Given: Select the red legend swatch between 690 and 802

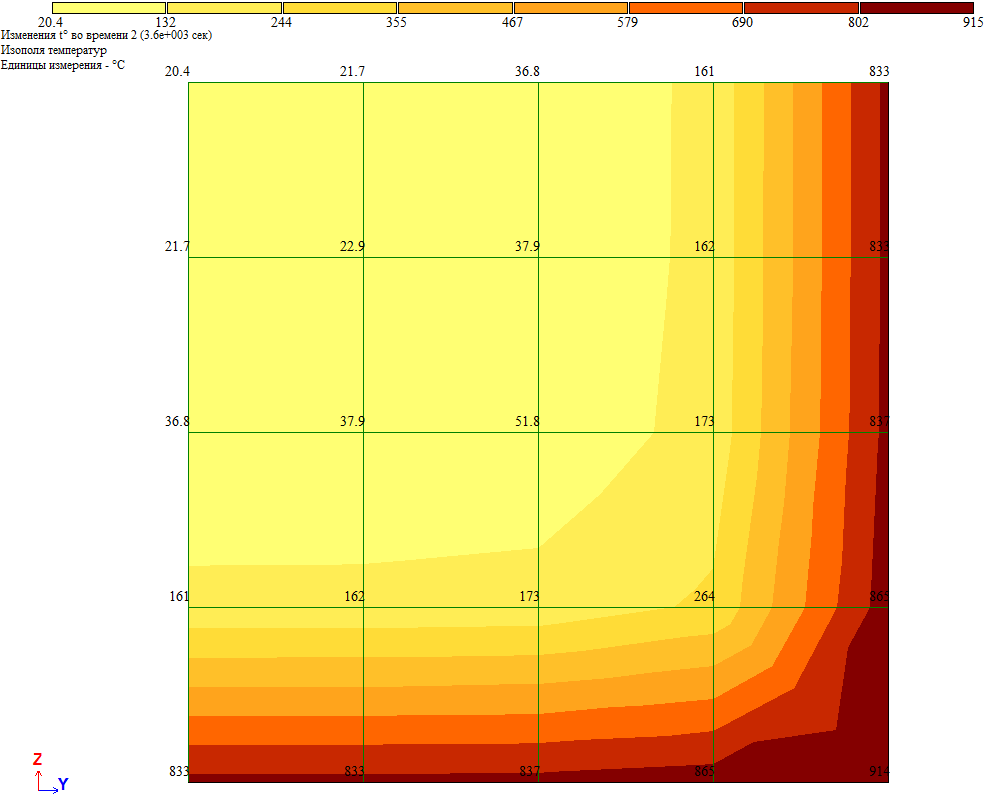Looking at the screenshot, I should coord(801,7).
